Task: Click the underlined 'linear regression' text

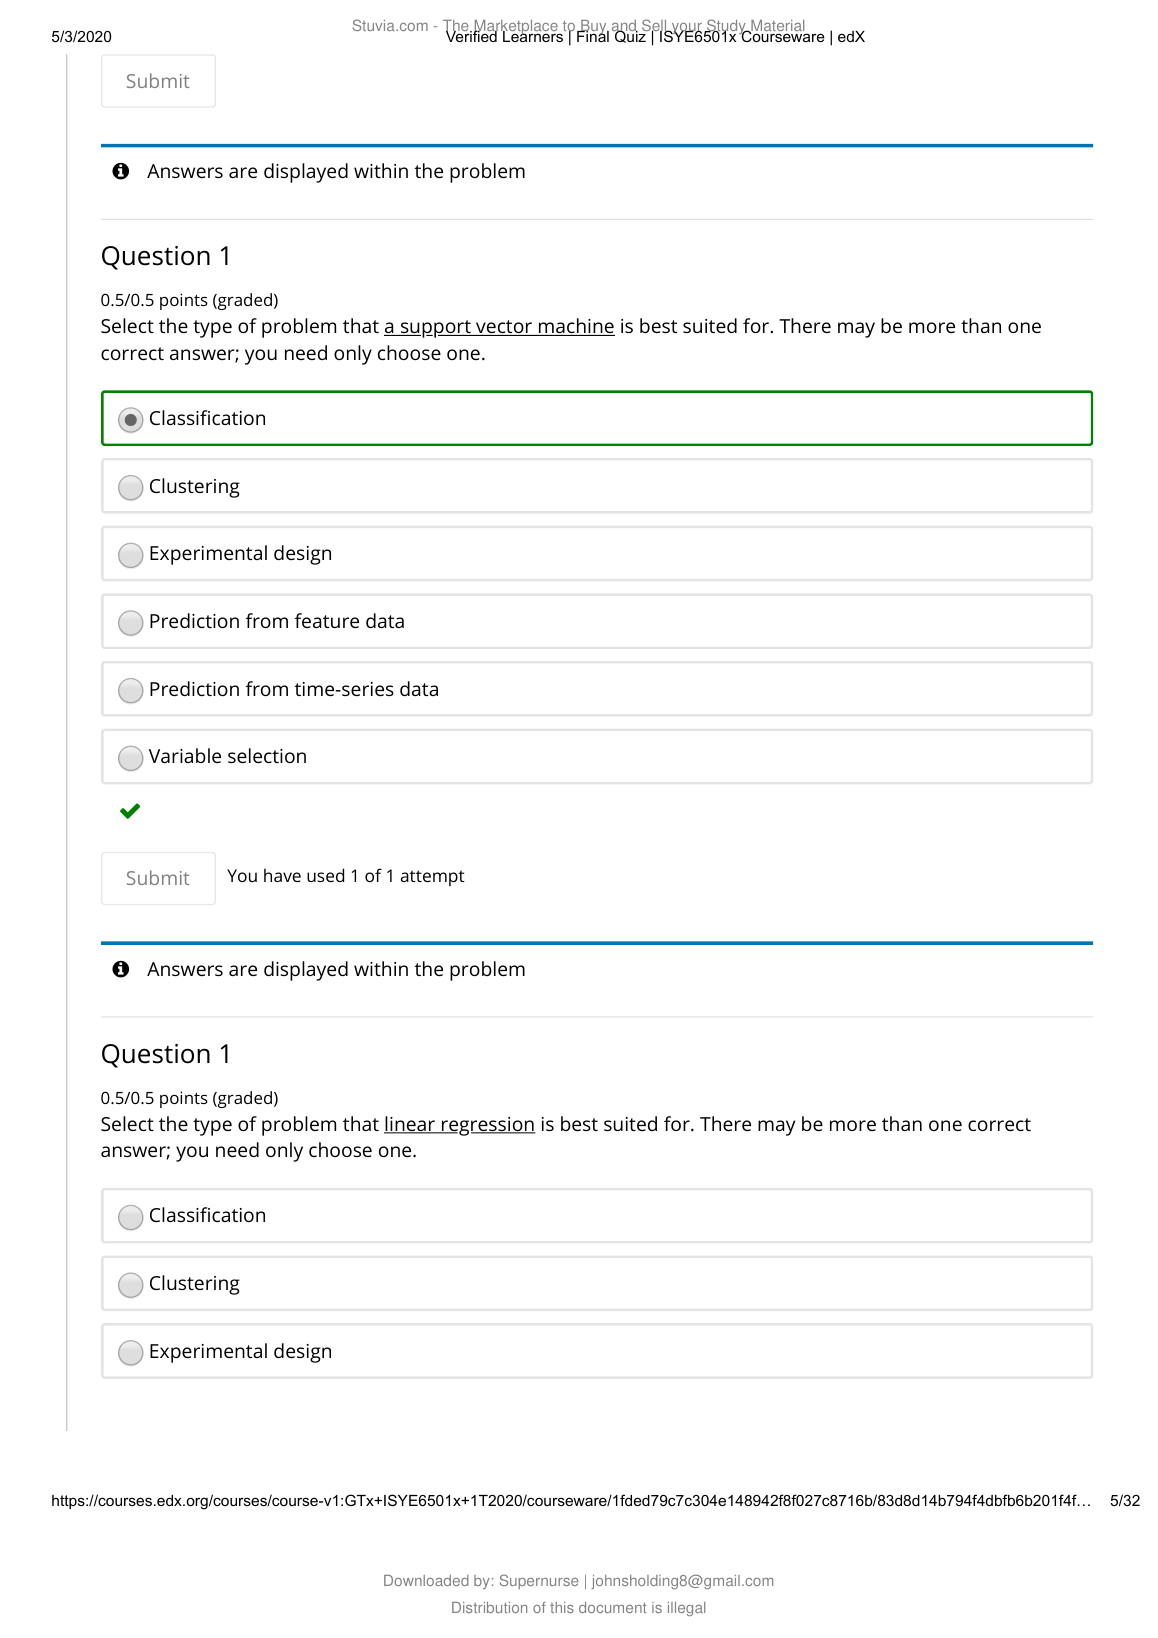Action: pyautogui.click(x=459, y=1125)
